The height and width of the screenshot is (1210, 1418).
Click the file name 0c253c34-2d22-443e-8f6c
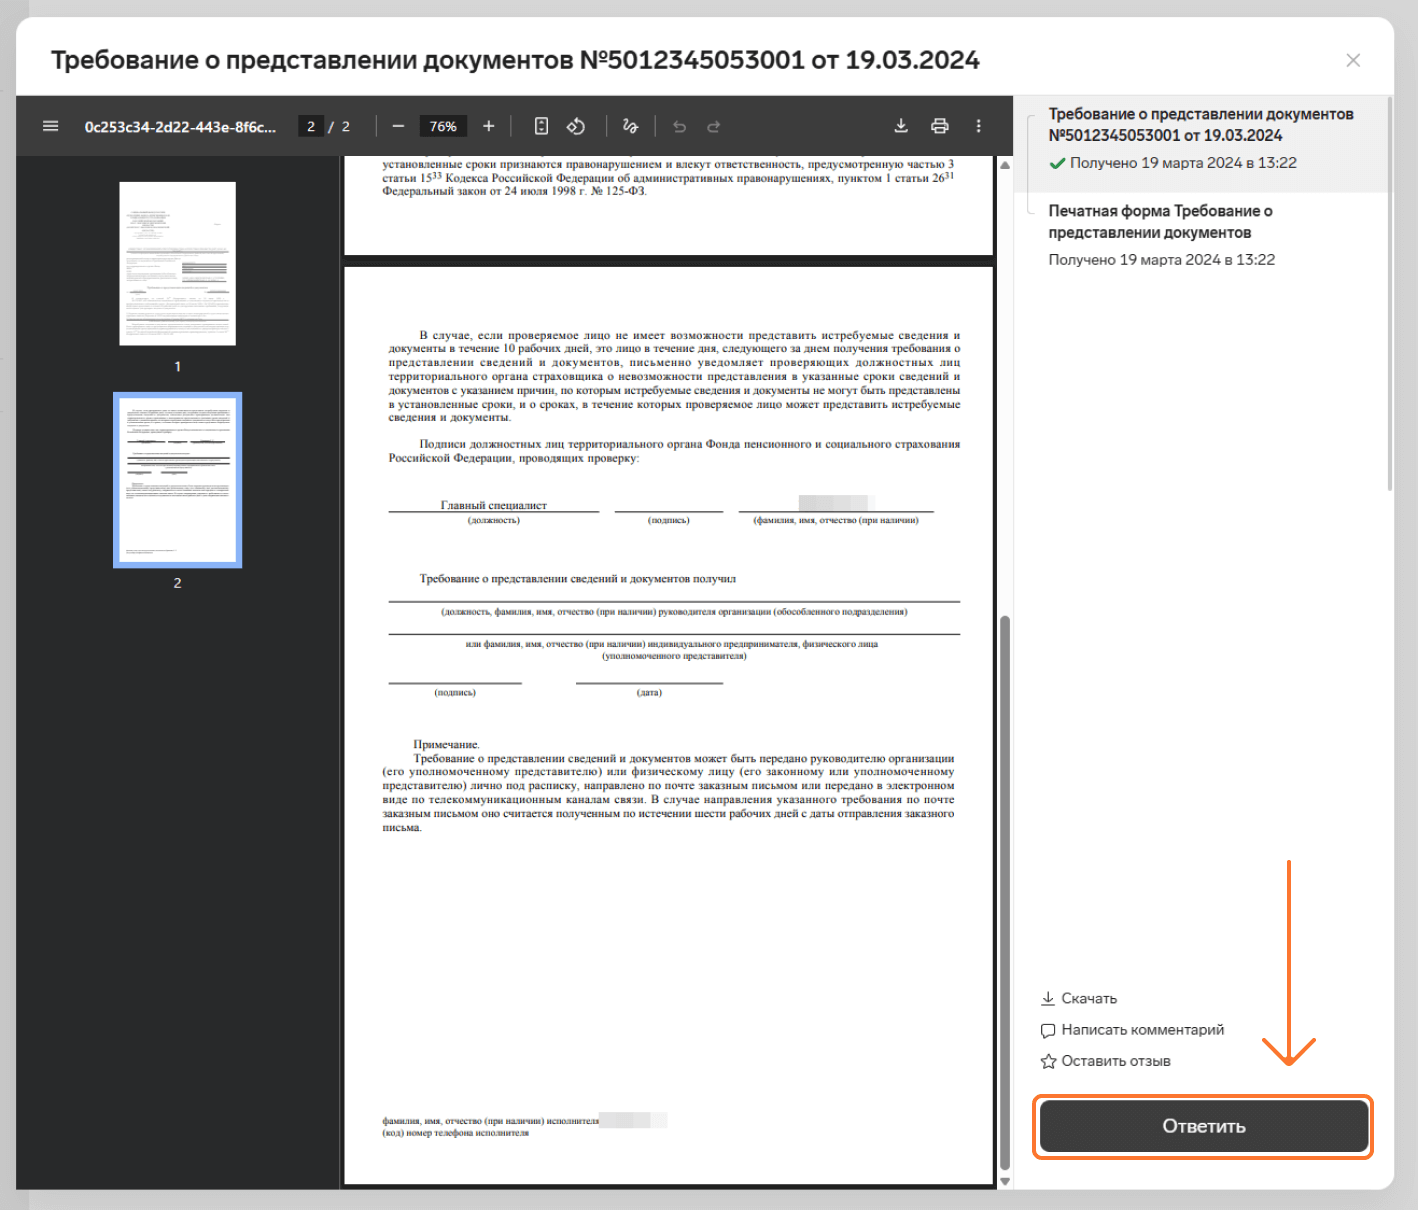(180, 127)
